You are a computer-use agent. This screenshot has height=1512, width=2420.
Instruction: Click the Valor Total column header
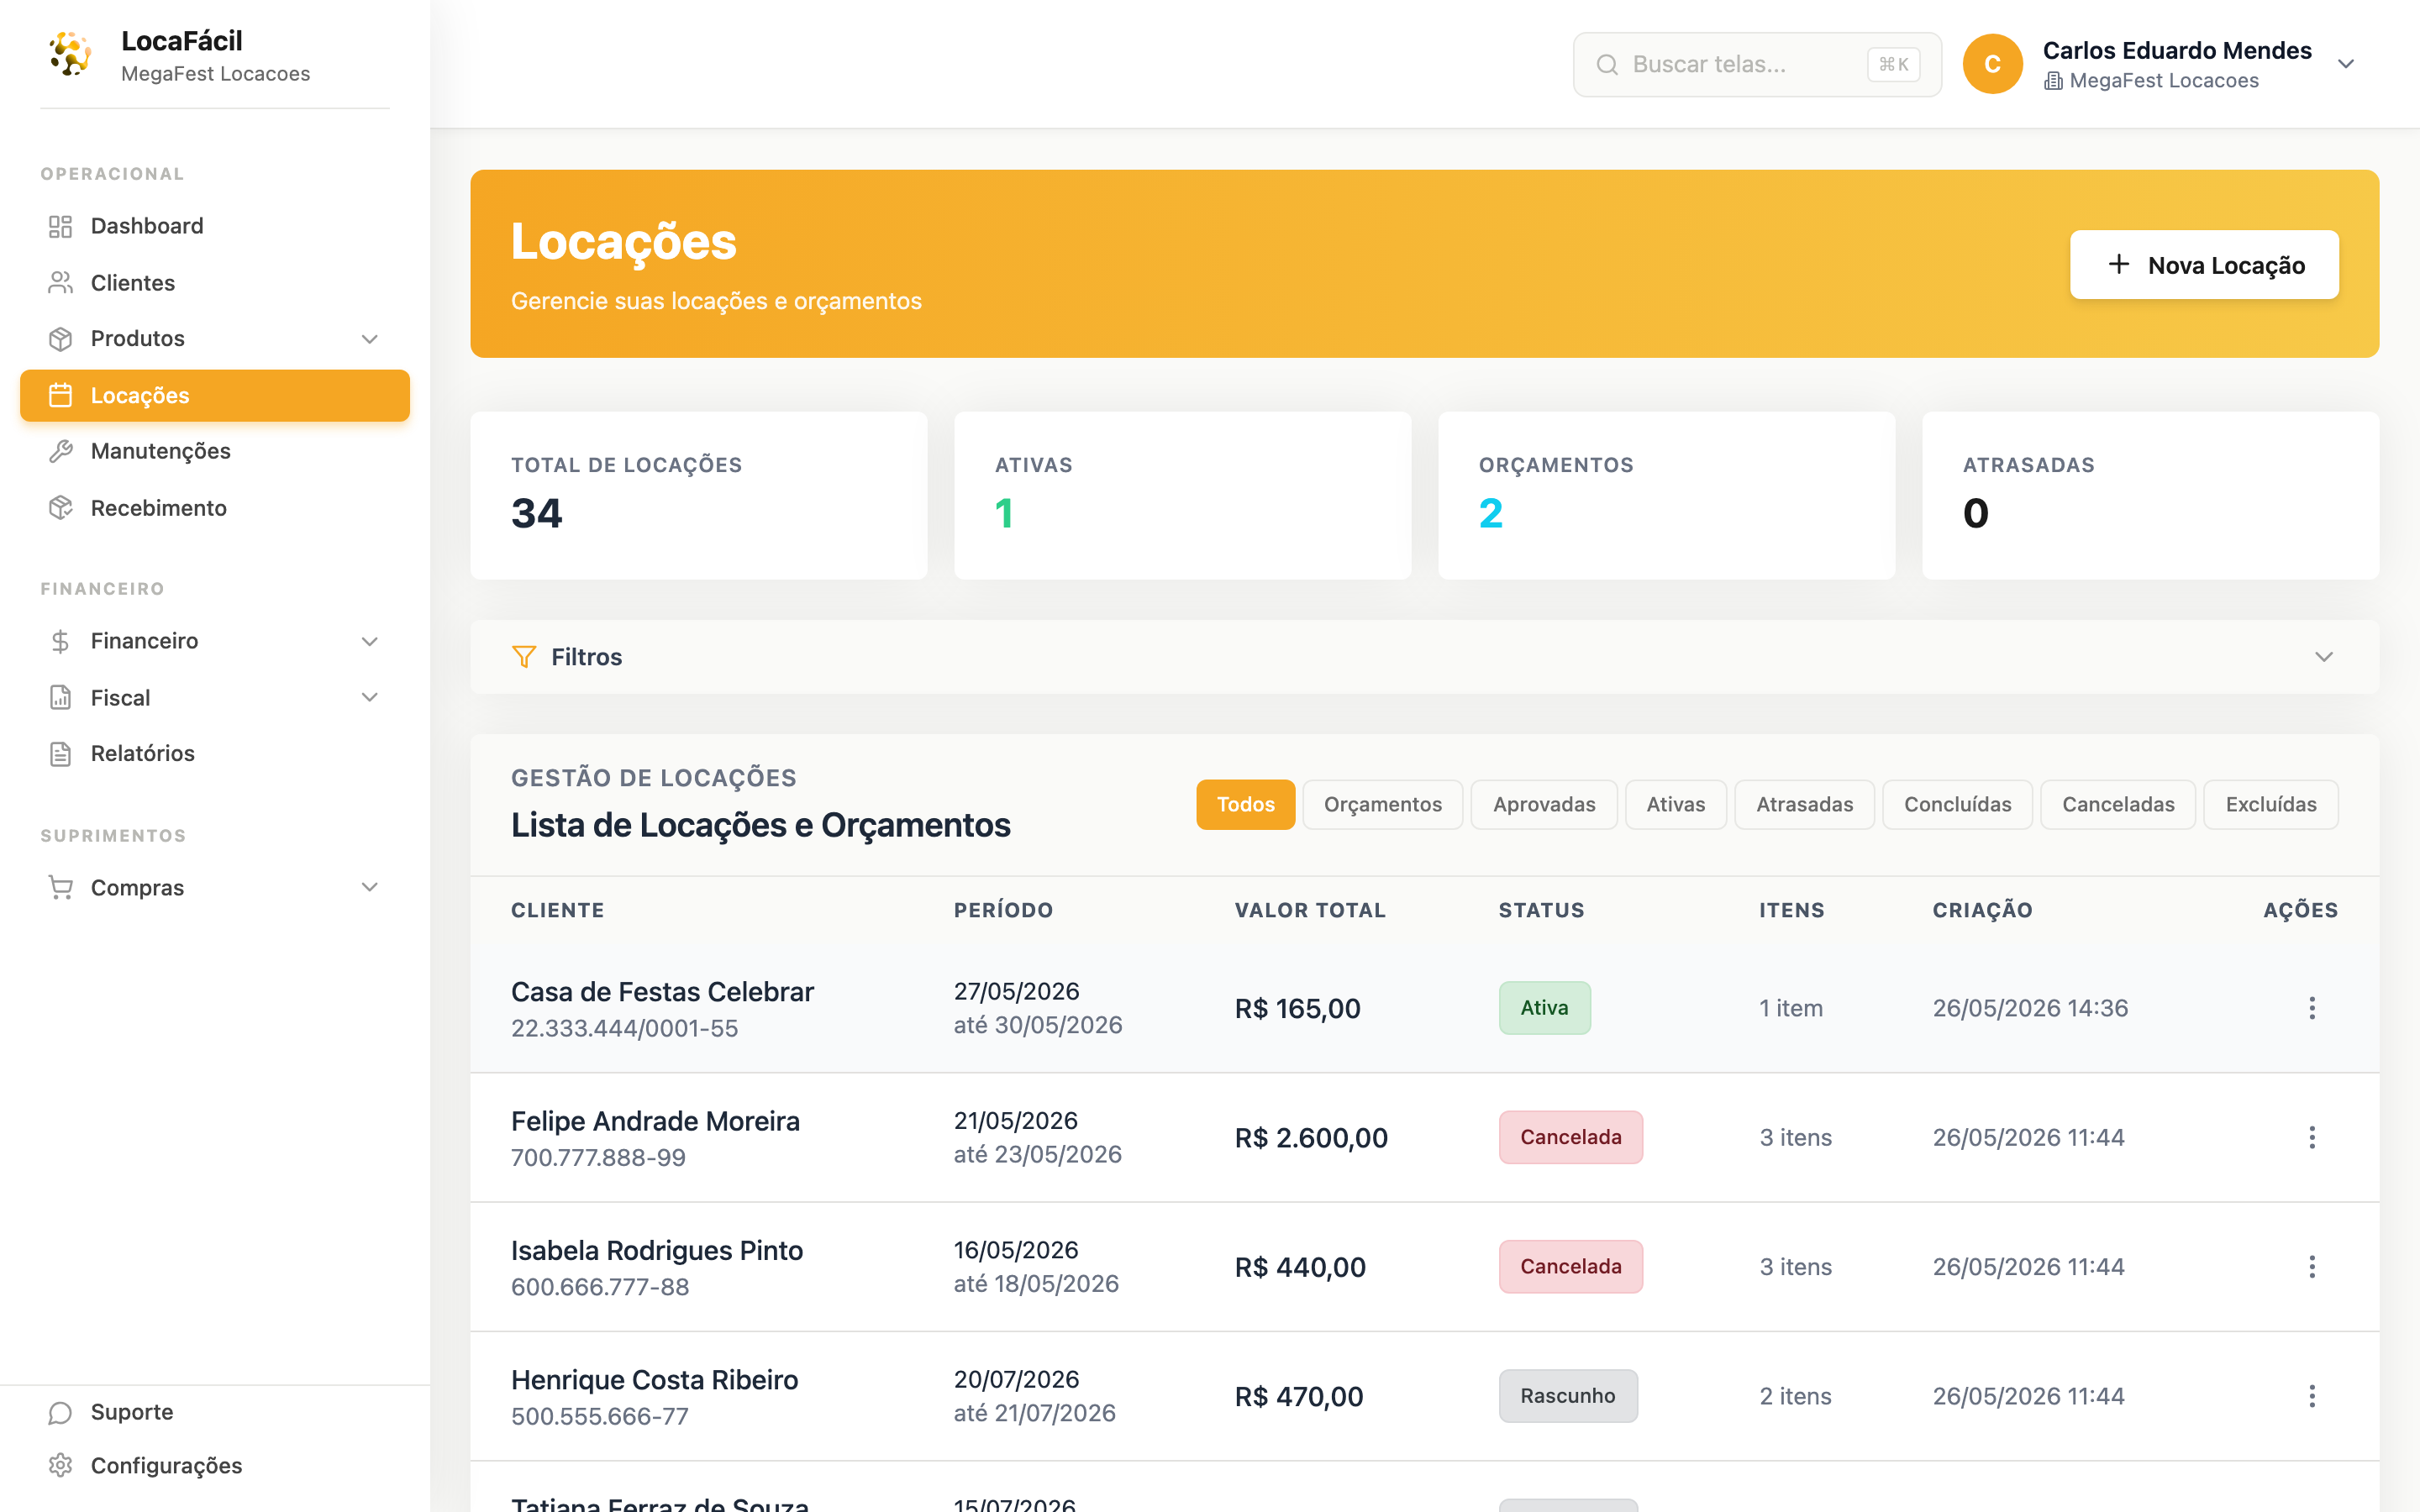pyautogui.click(x=1310, y=911)
